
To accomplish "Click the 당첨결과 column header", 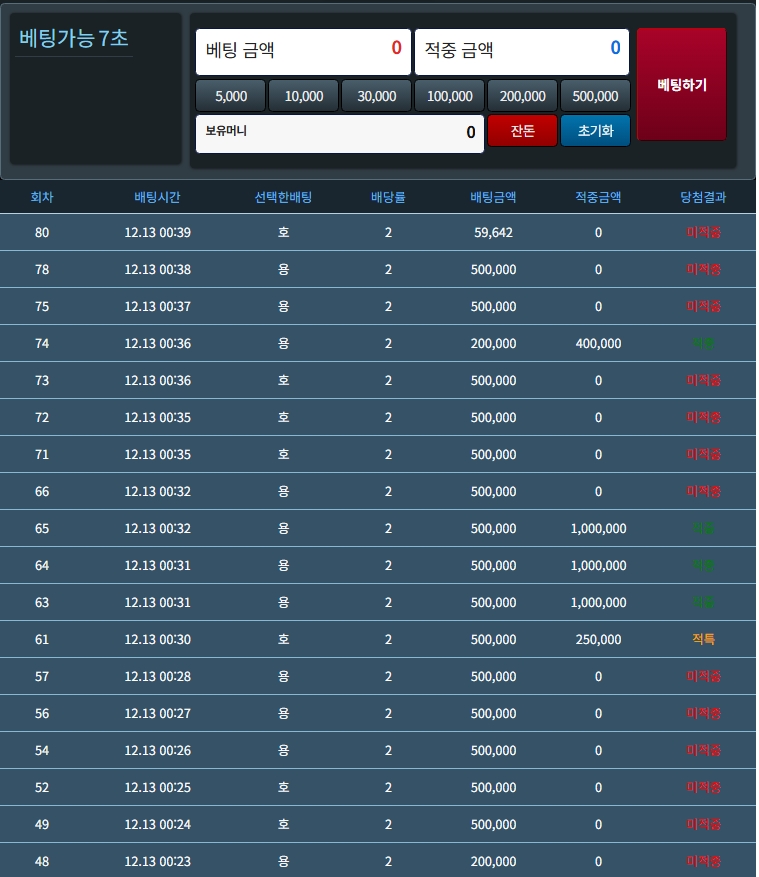I will click(703, 198).
